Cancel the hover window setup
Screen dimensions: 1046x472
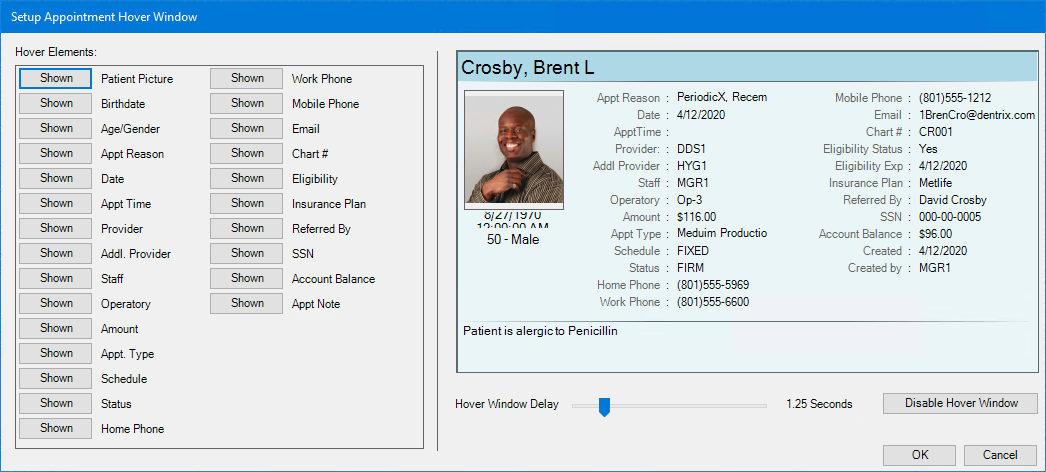(x=999, y=455)
